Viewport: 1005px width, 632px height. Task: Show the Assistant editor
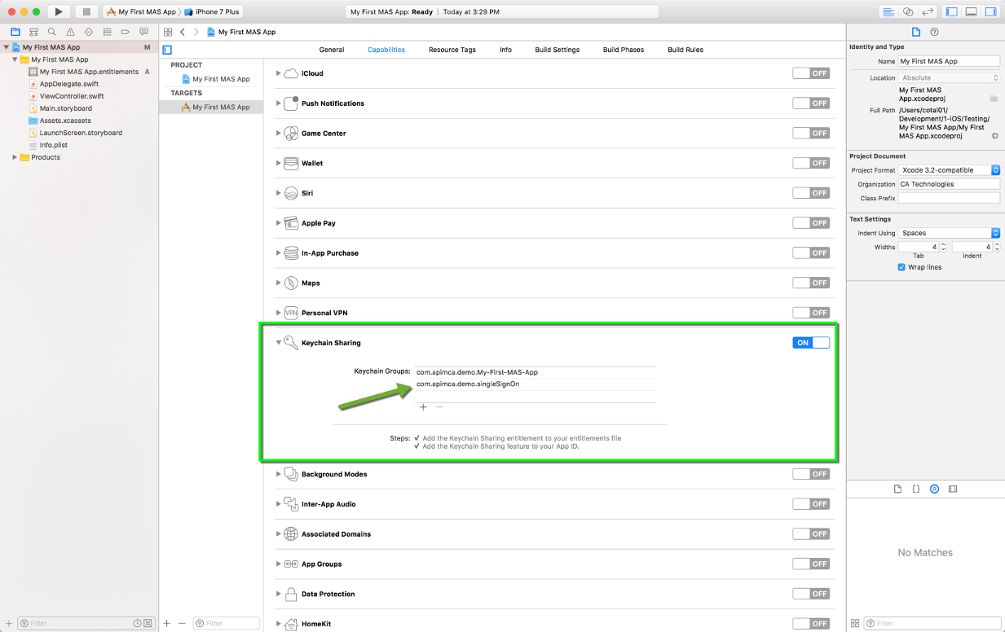(908, 12)
